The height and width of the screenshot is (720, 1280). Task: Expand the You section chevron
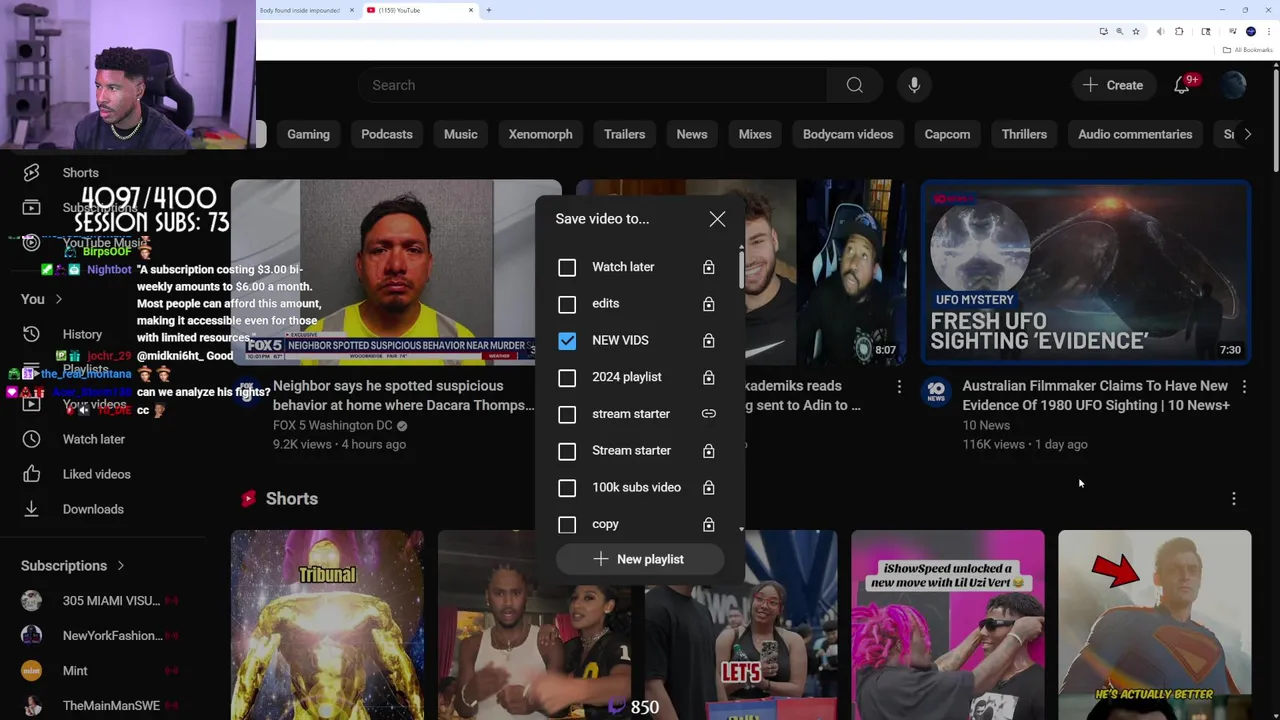[59, 299]
